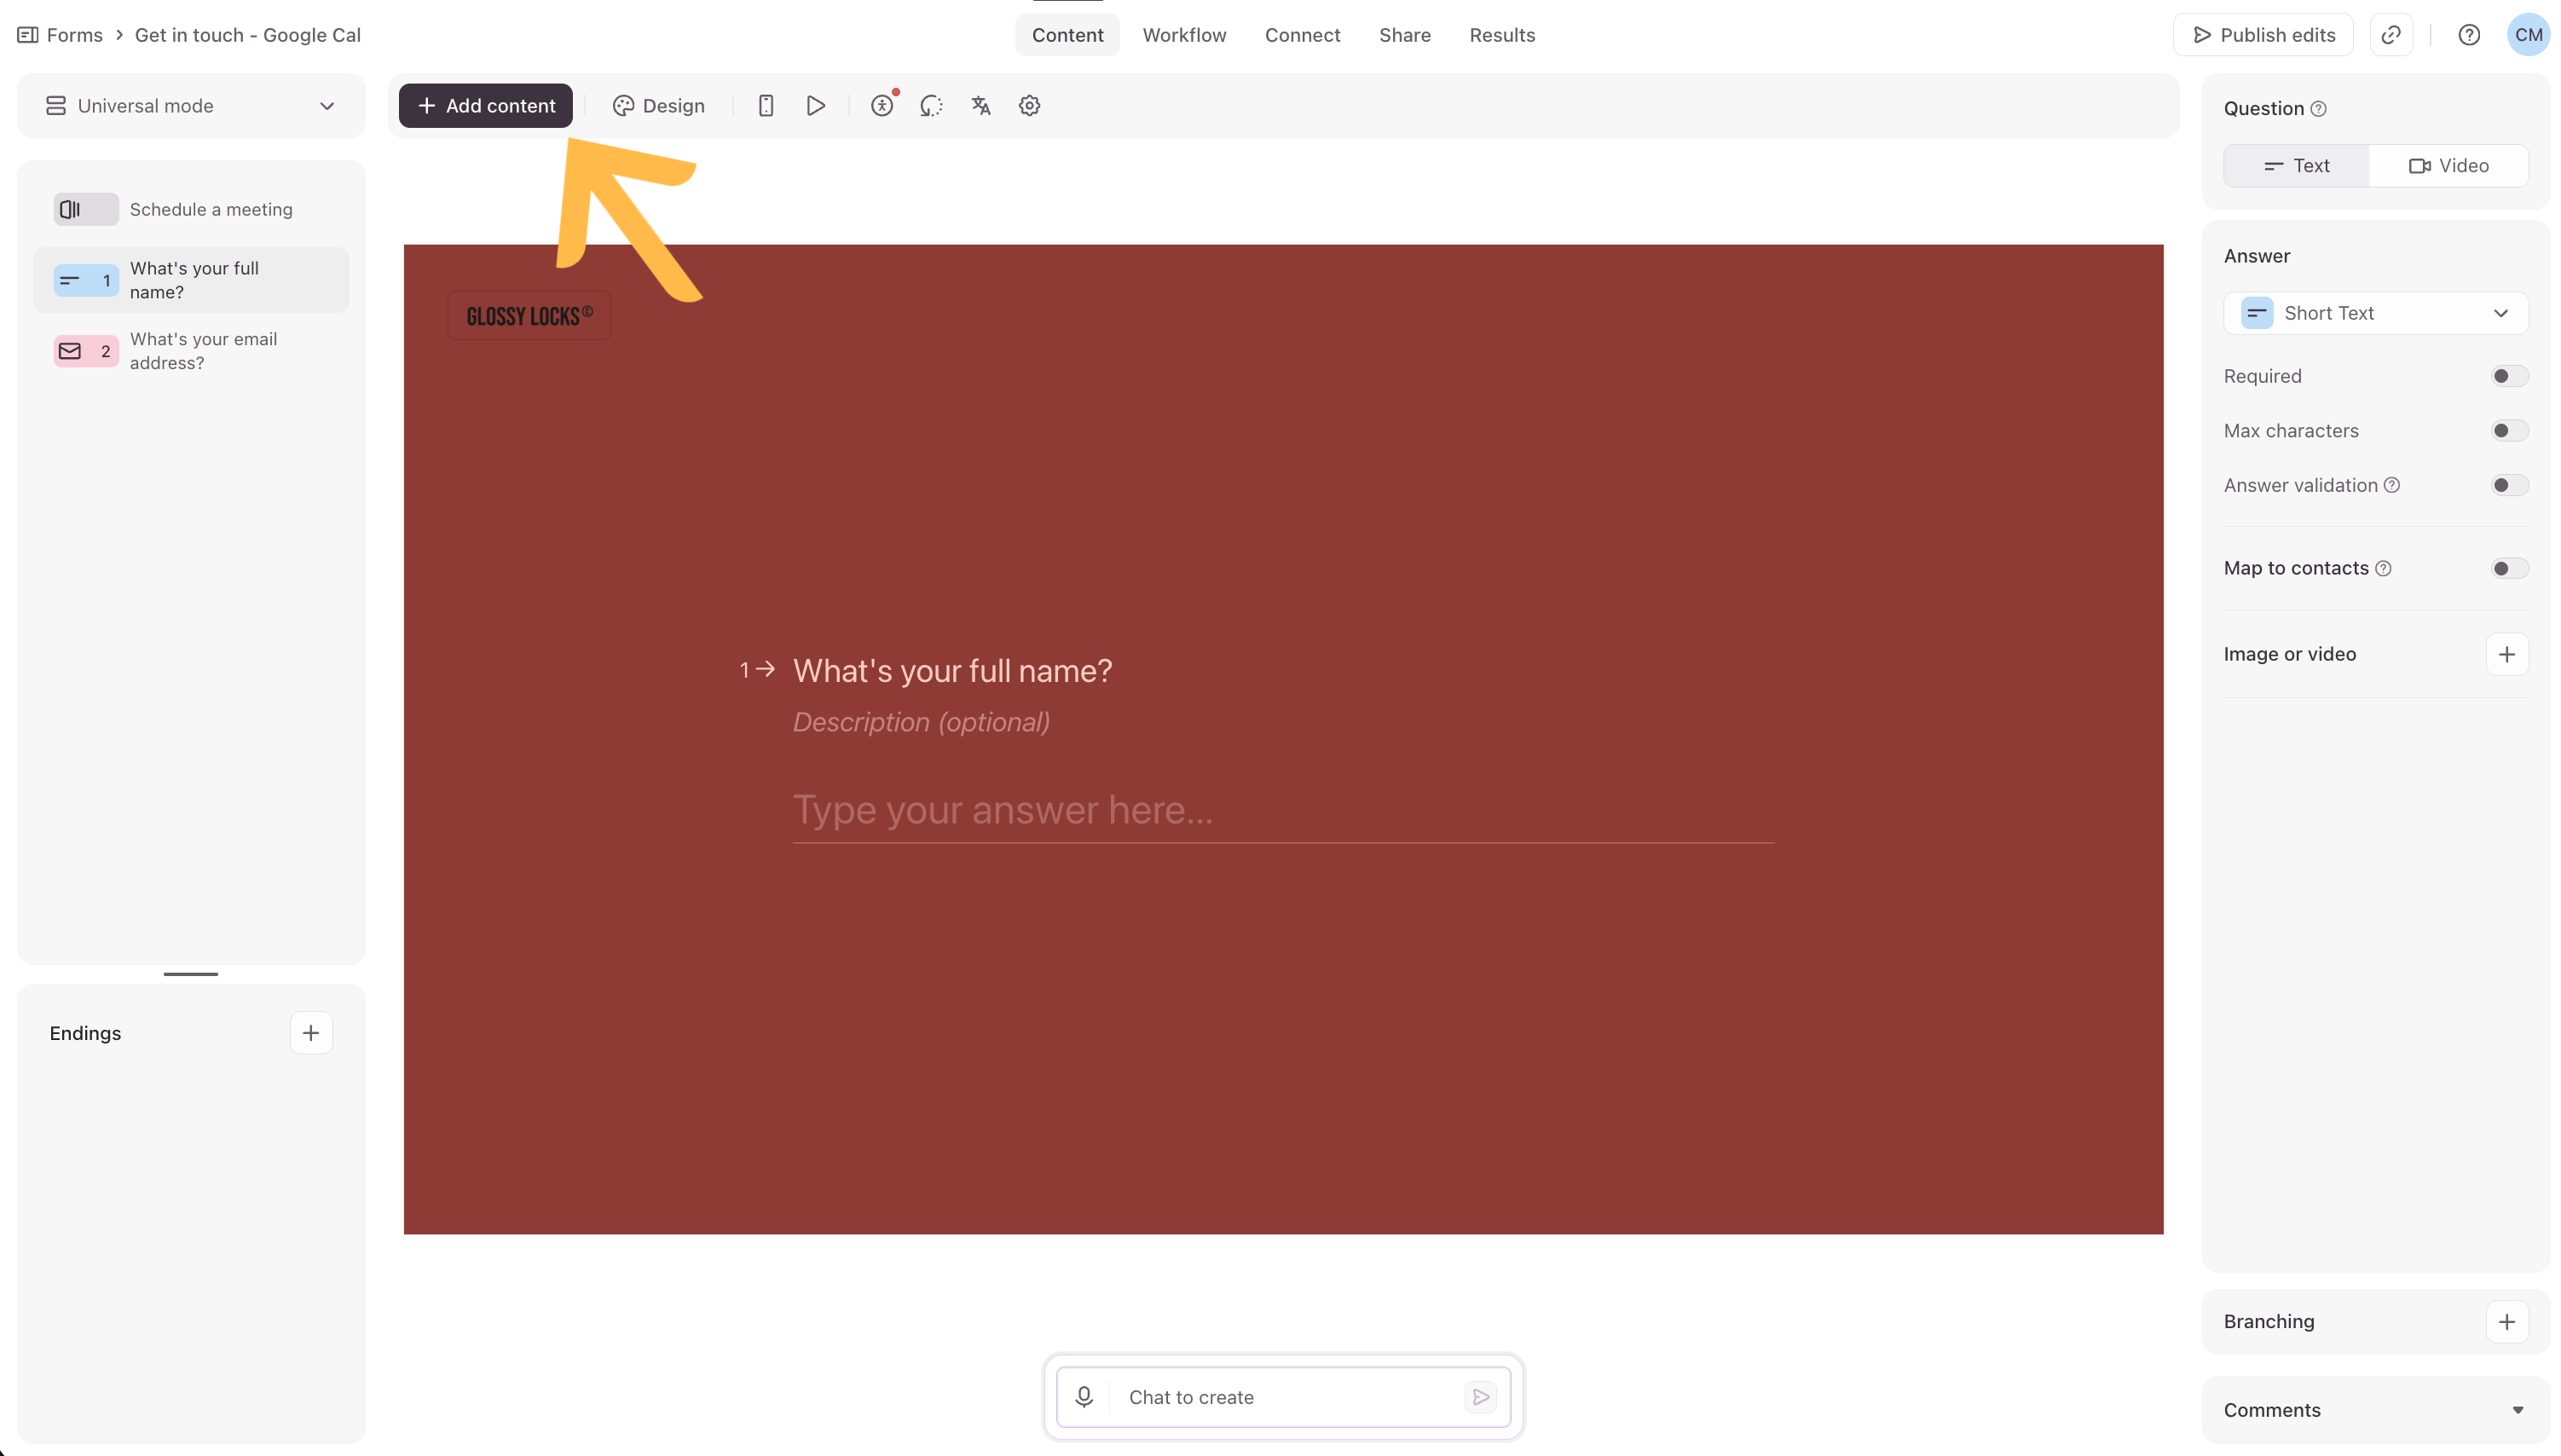Switch to the Workflow tab

tap(1184, 35)
